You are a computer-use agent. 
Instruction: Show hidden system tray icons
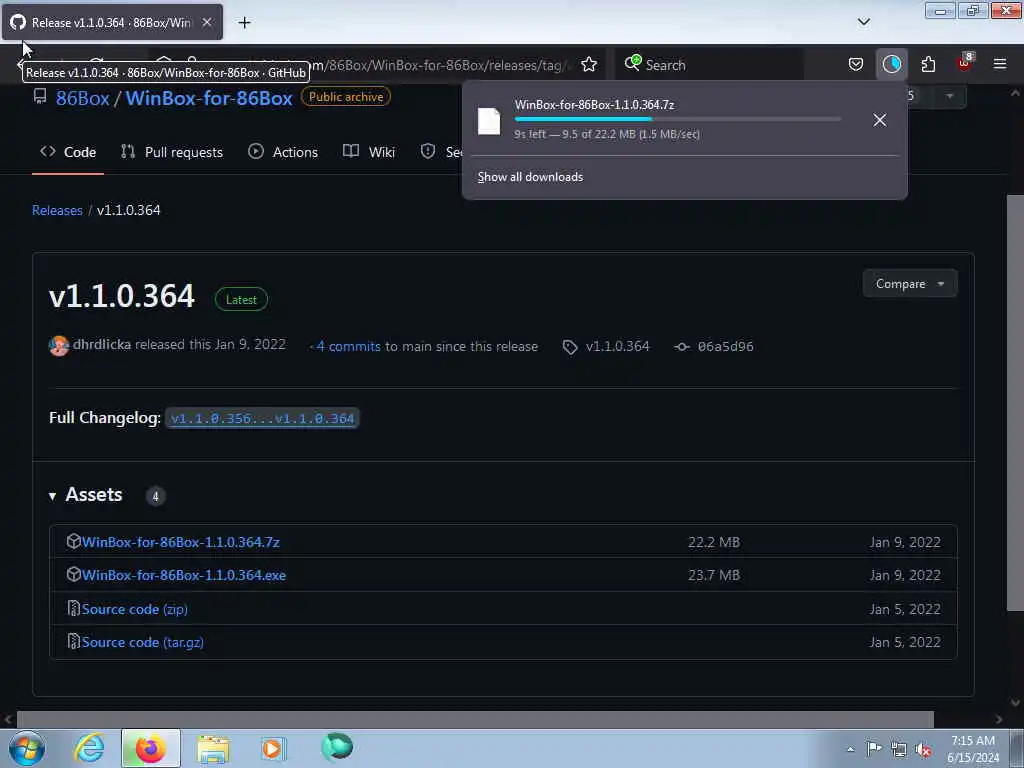click(850, 750)
